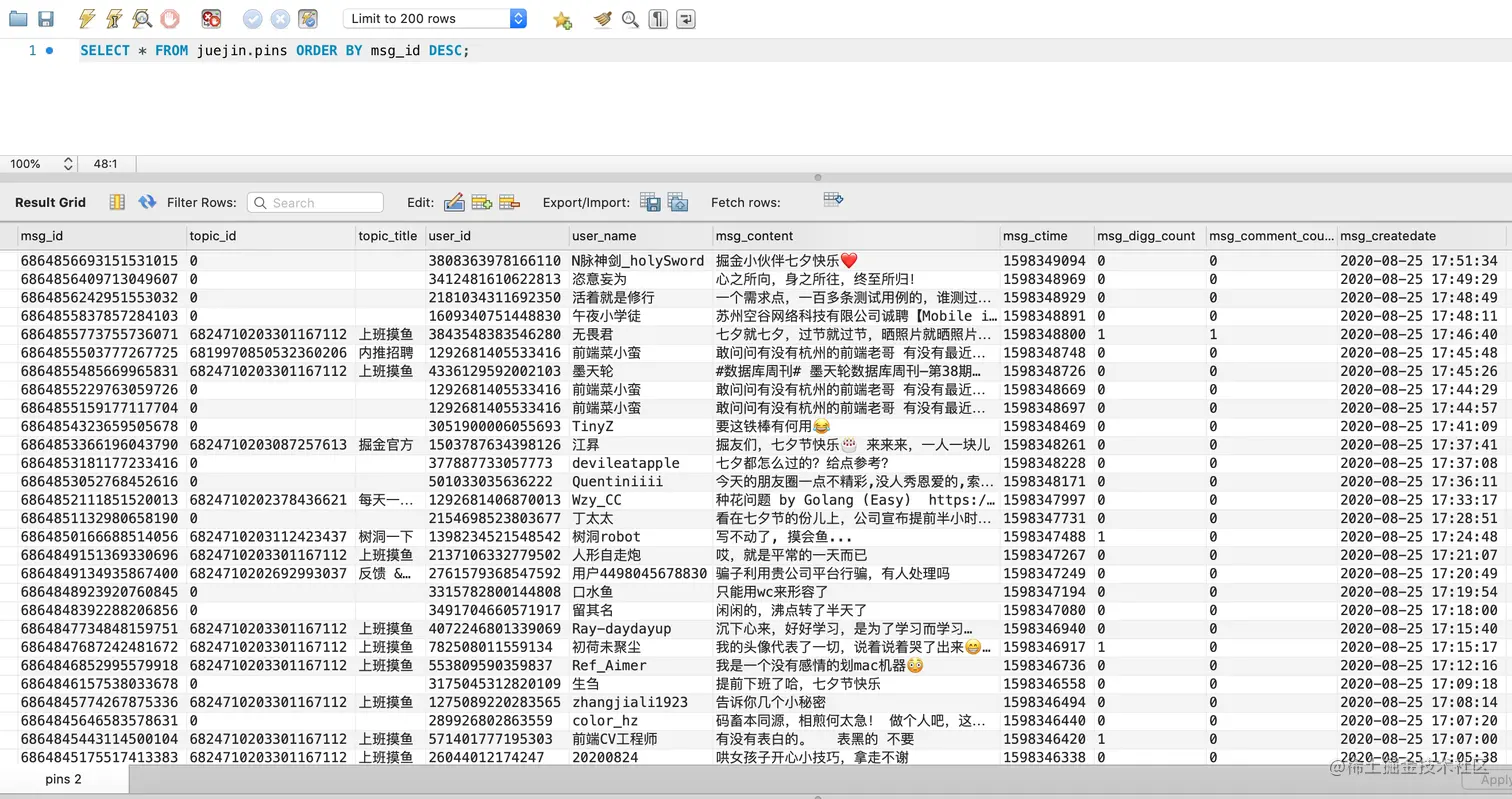
Task: Select the user_name cell N脉神剑_holySword
Action: pos(641,261)
